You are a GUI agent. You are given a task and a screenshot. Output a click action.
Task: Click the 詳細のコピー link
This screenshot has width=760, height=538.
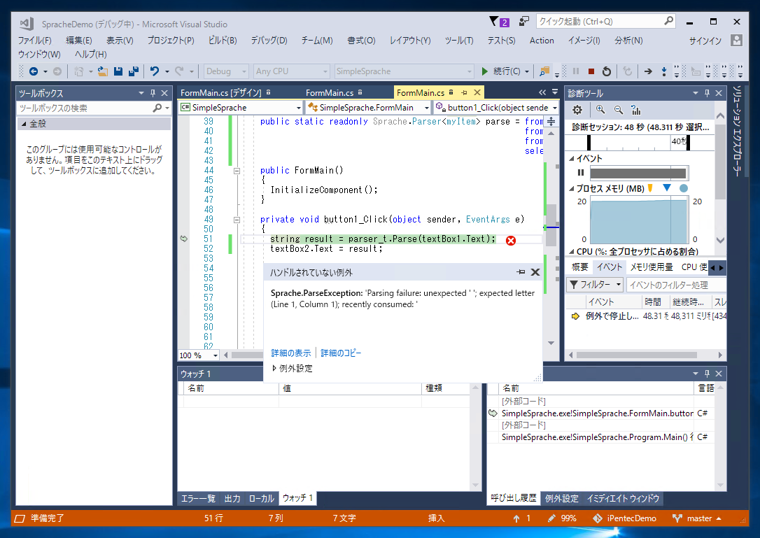[x=341, y=353]
